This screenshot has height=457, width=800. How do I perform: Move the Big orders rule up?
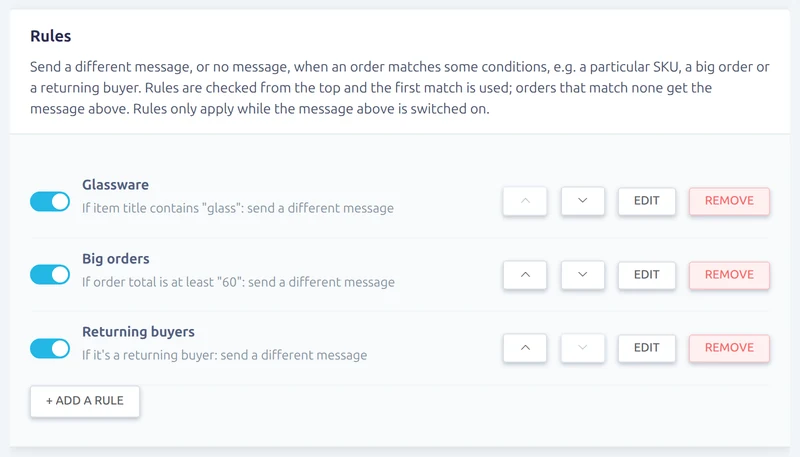point(525,275)
